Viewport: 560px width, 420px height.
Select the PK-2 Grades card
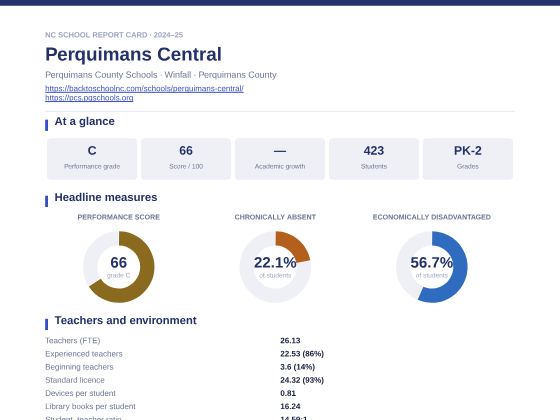pos(468,159)
